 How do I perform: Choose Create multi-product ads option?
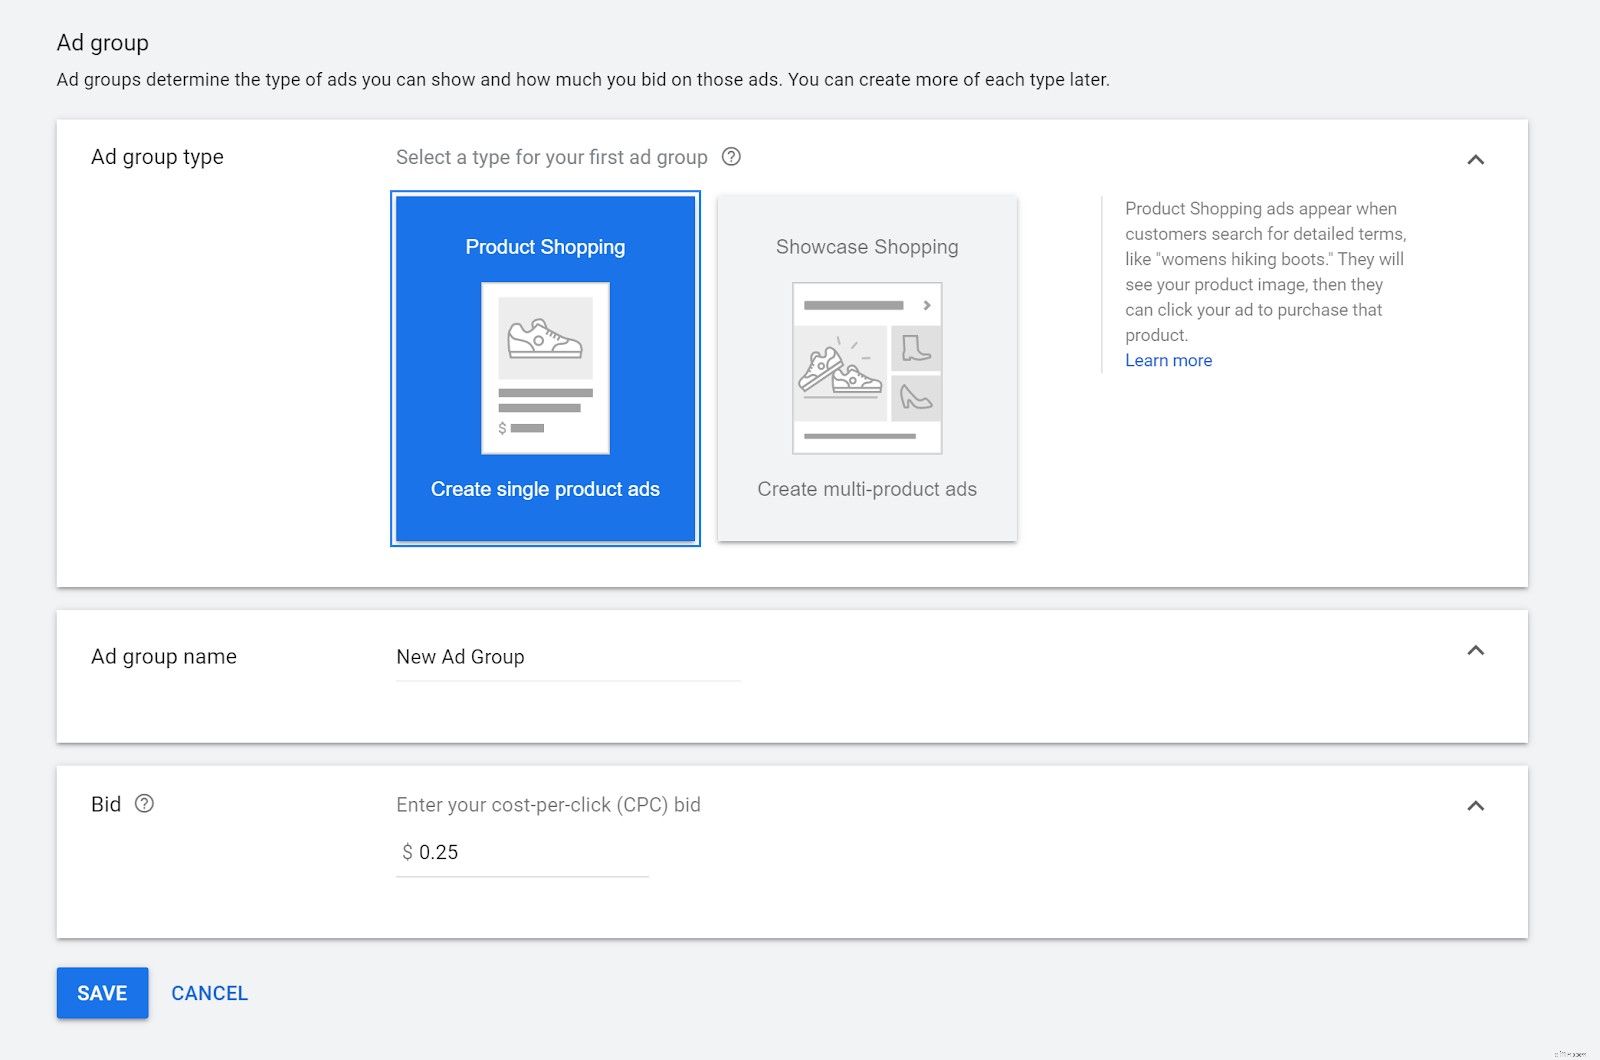[x=866, y=489]
